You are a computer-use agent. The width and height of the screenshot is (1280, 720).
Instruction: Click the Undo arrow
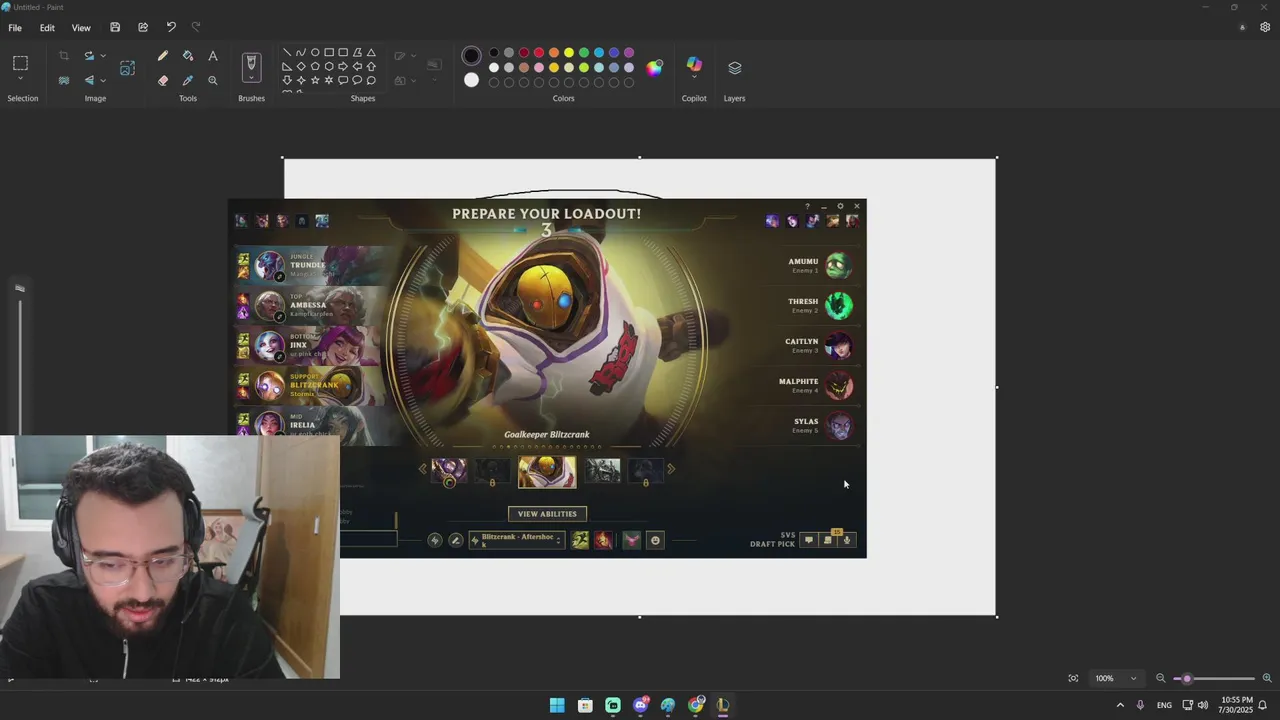(x=171, y=27)
